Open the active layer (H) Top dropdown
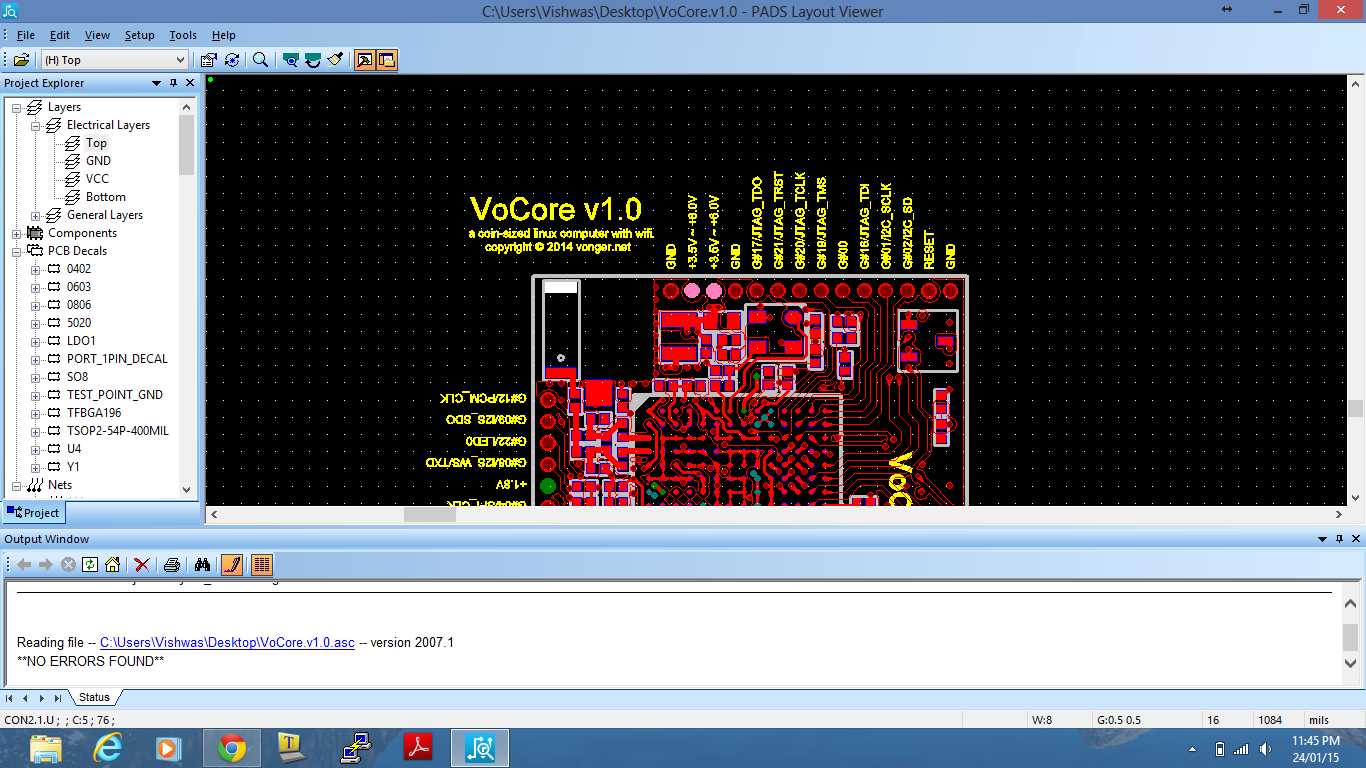The height and width of the screenshot is (768, 1366). coord(180,60)
